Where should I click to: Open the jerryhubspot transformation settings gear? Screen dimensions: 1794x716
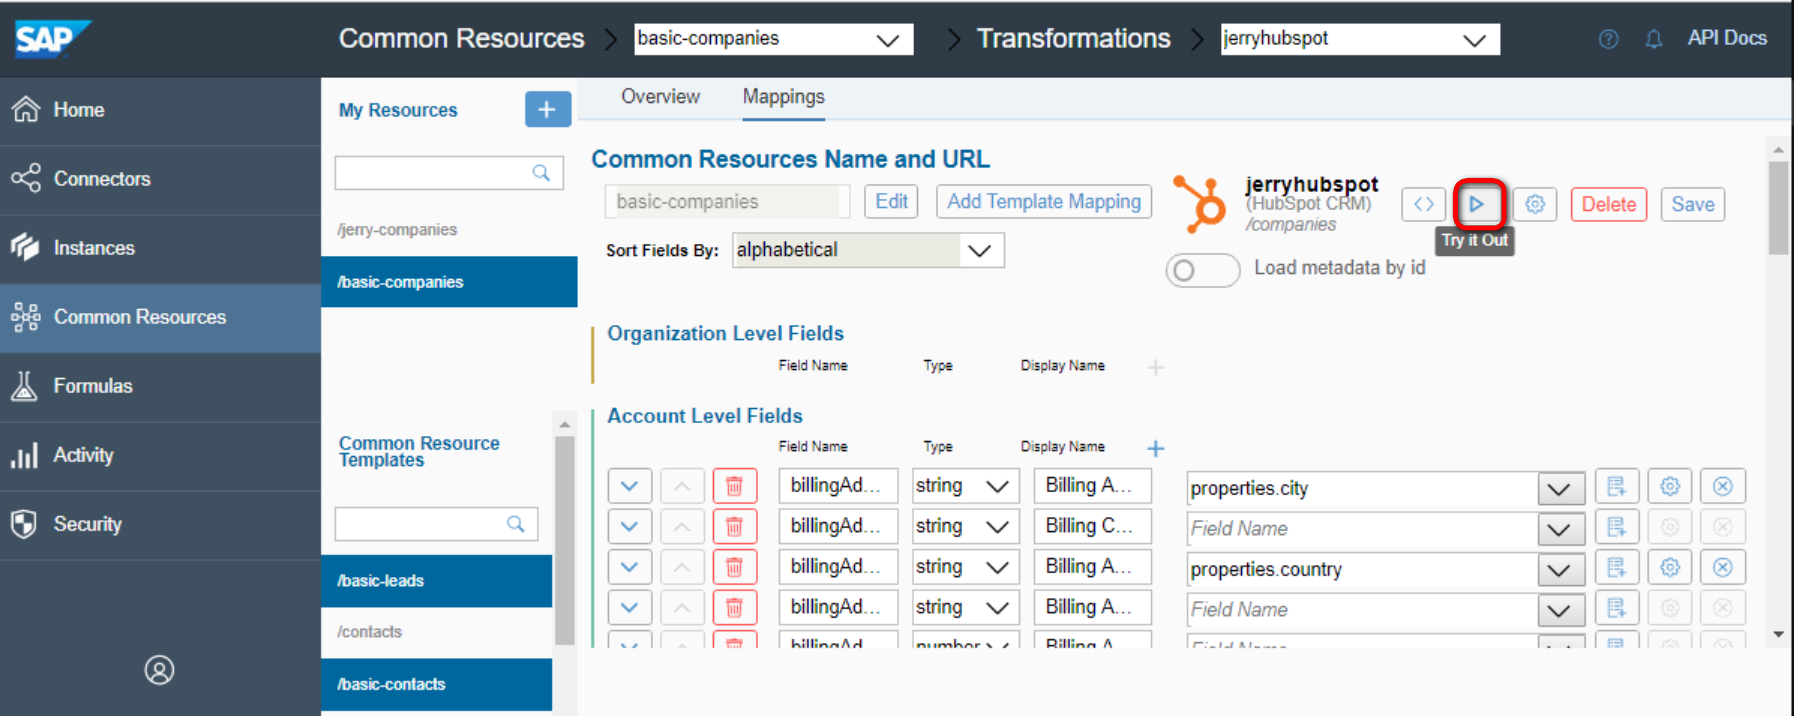1535,204
